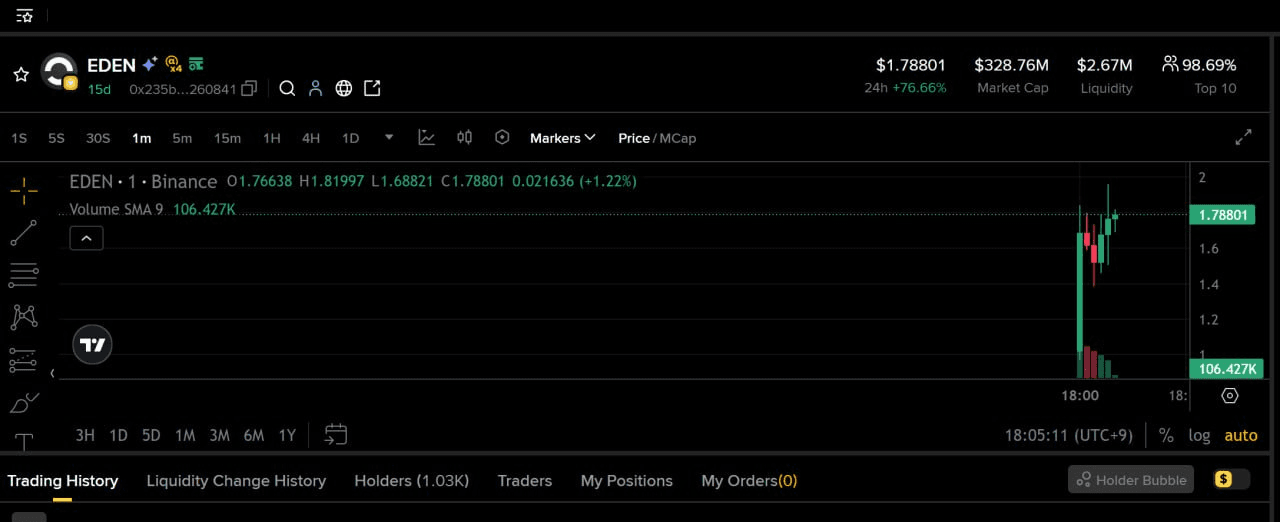Open the My Positions tab
Viewport: 1280px width, 522px height.
(627, 481)
